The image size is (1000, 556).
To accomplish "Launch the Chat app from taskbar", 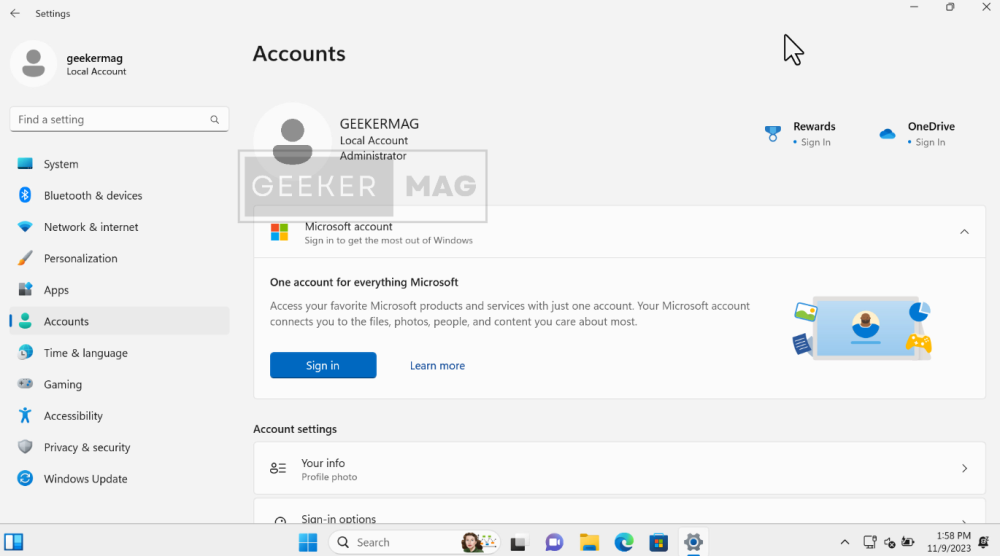I will click(554, 543).
